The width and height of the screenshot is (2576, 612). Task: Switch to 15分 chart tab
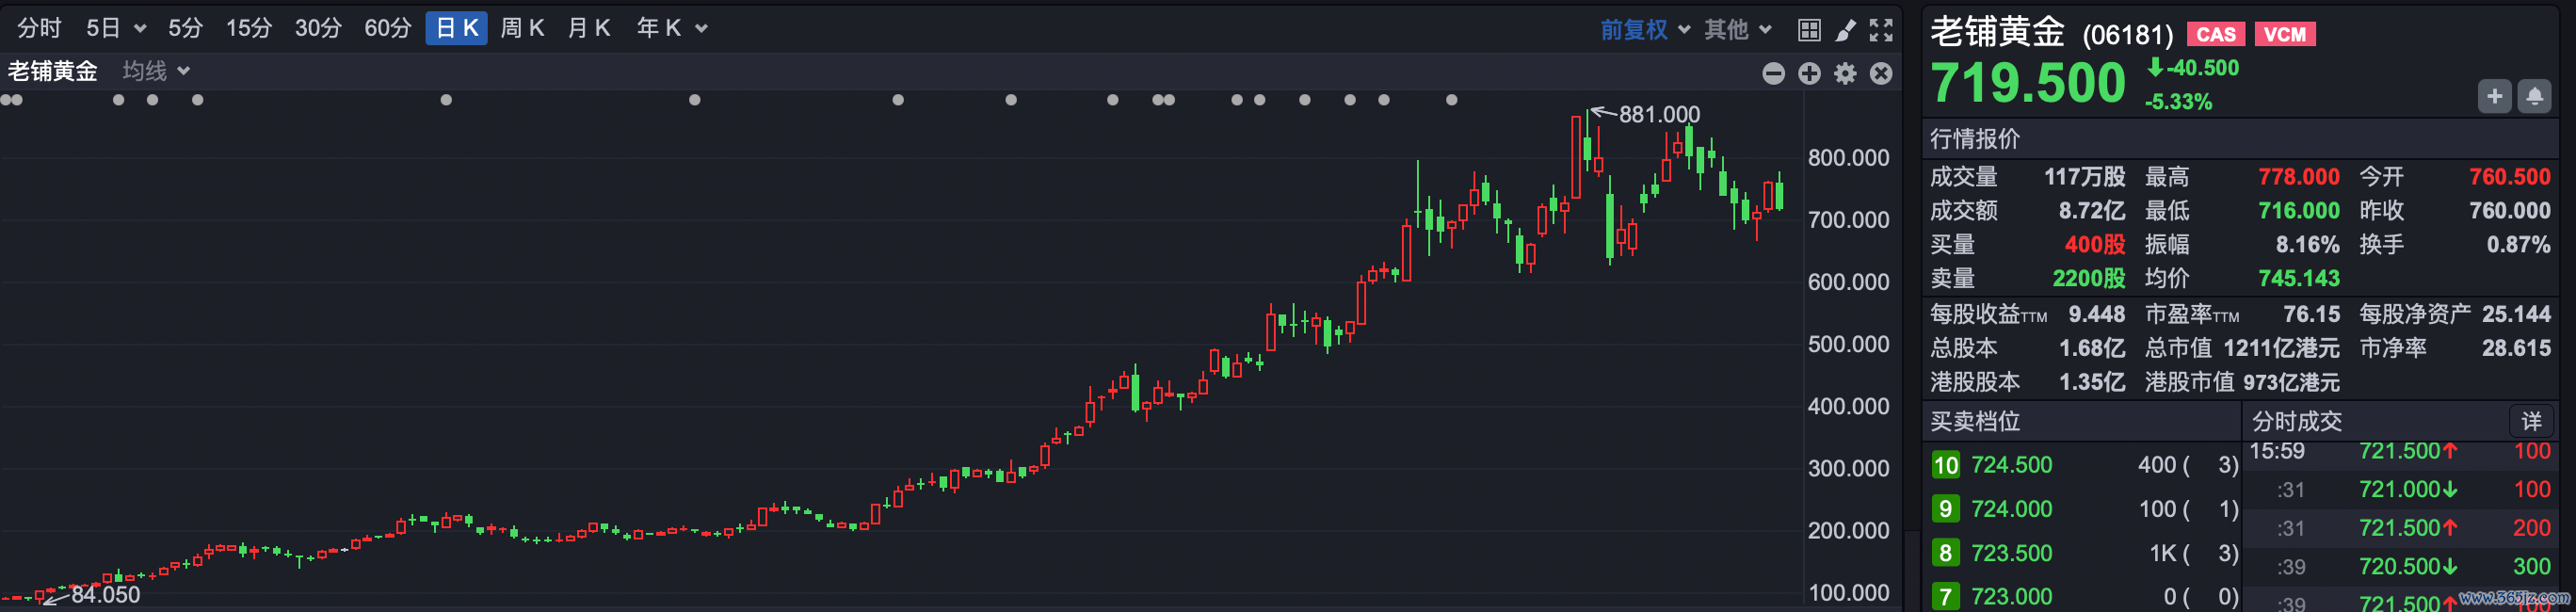pyautogui.click(x=248, y=28)
